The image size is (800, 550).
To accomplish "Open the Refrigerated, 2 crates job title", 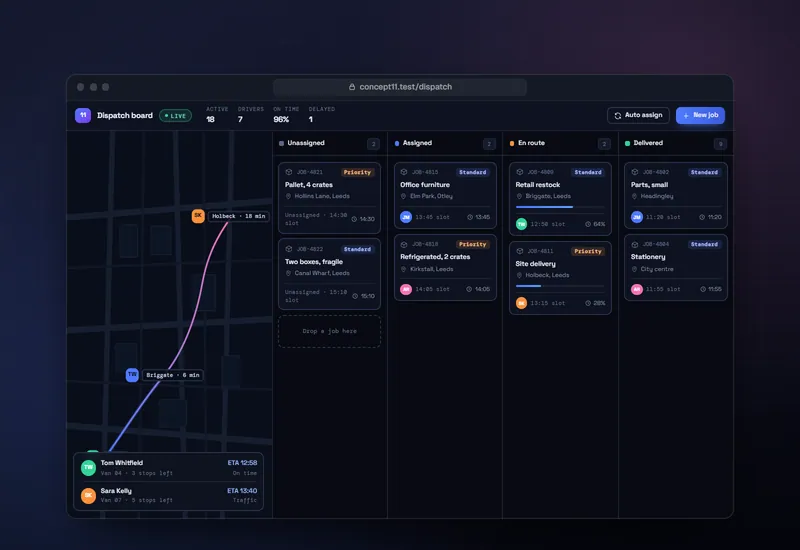I will (x=435, y=257).
